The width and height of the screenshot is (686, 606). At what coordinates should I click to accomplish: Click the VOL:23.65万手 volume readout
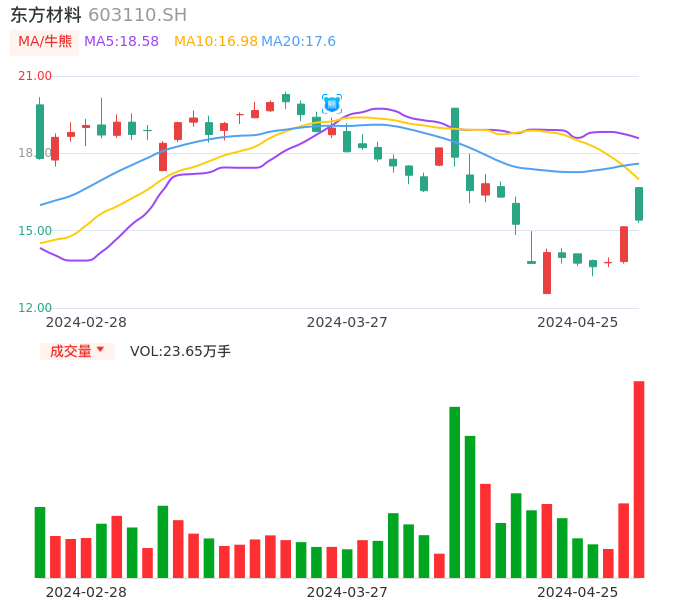click(x=180, y=351)
